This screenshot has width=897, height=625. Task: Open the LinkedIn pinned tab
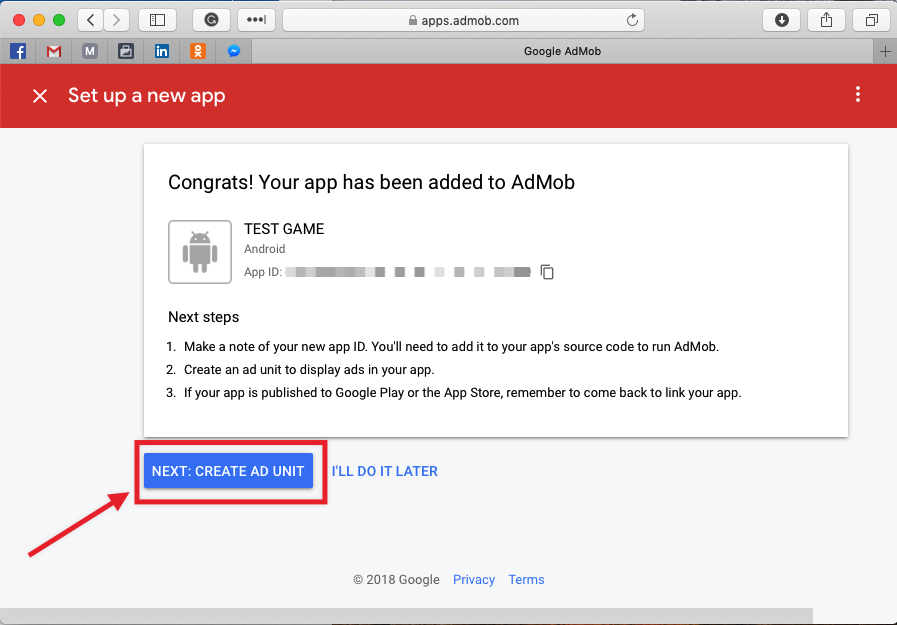click(162, 51)
